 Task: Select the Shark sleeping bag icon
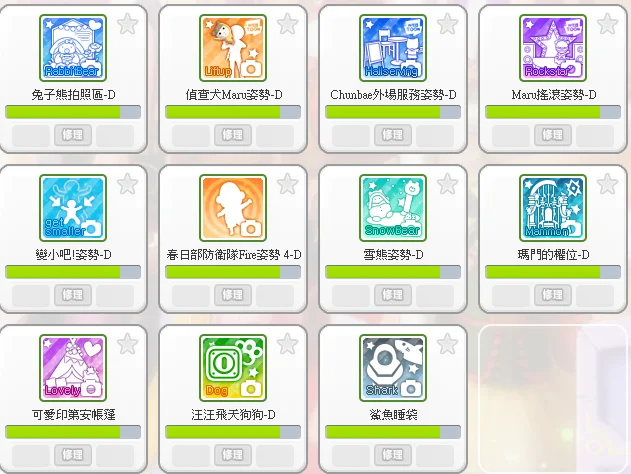point(393,368)
